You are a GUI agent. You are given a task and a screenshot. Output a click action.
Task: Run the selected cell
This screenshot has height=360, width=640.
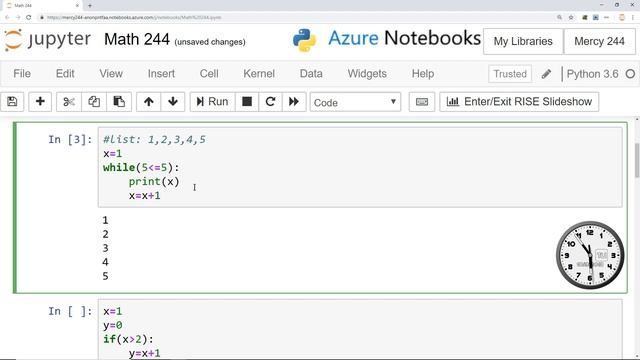[x=212, y=102]
